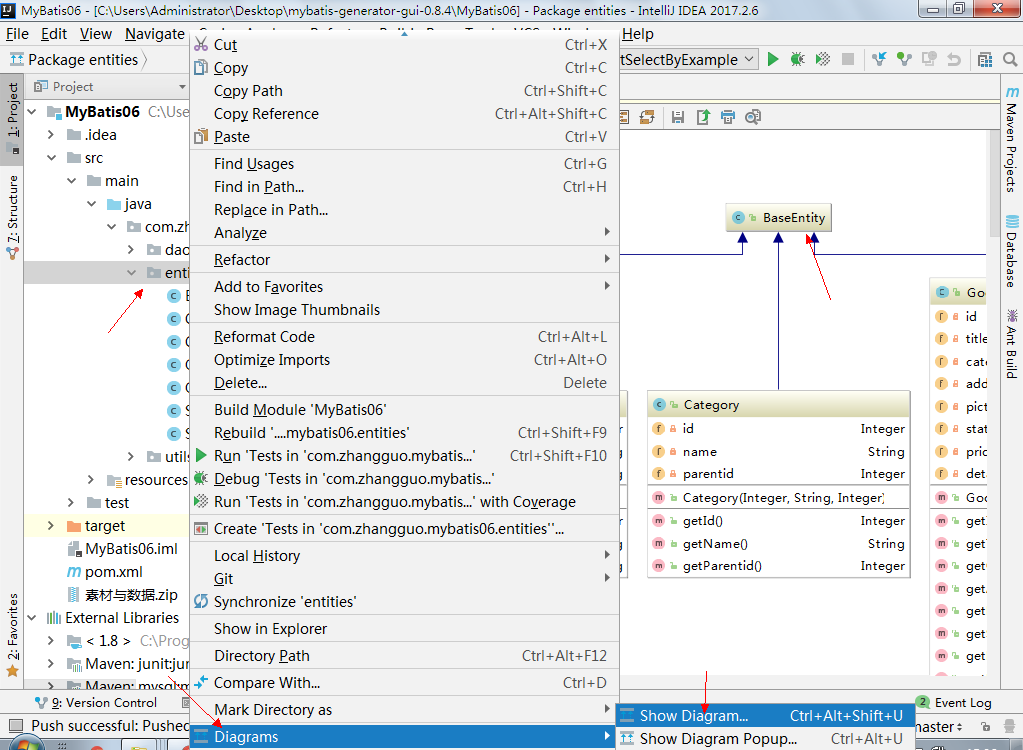
Task: Print the diagram with printer icon
Action: 727,117
